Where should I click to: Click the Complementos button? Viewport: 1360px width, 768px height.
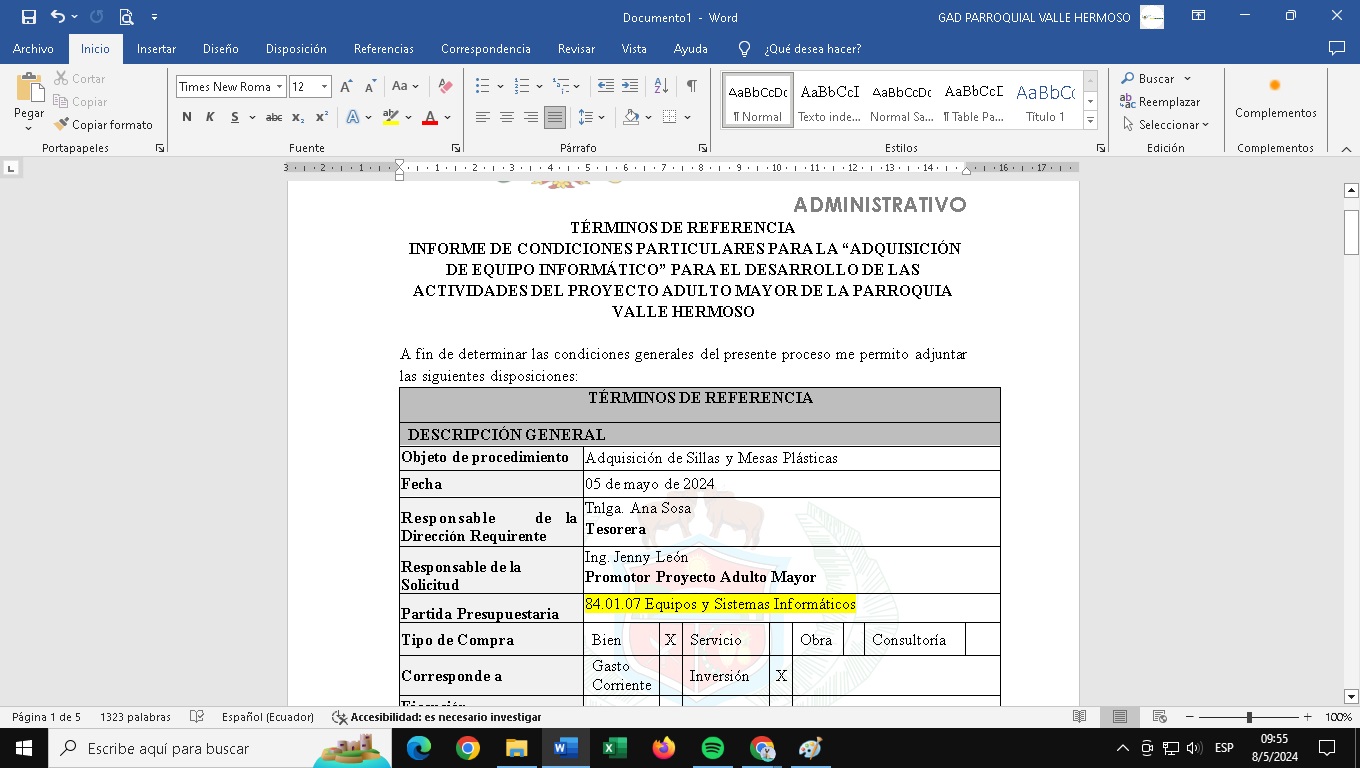(x=1275, y=98)
